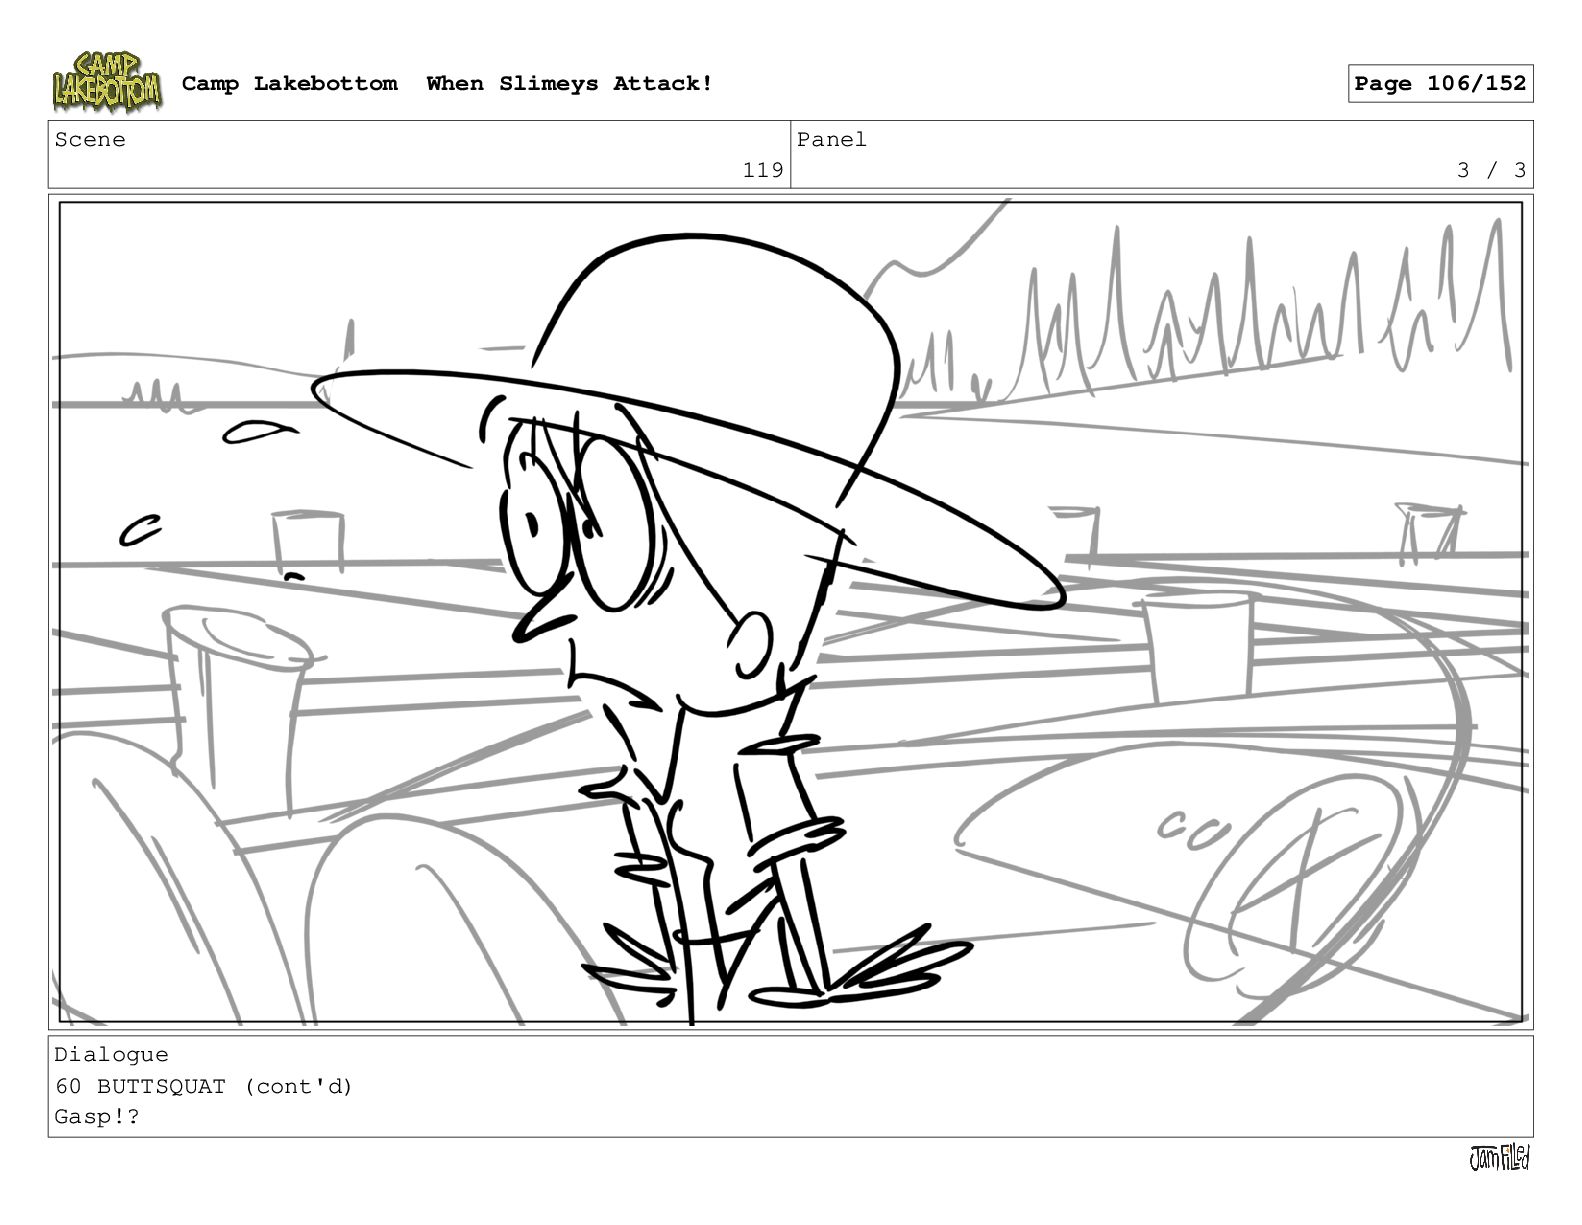
Task: Click the 'Panel' label
Action: pos(832,140)
